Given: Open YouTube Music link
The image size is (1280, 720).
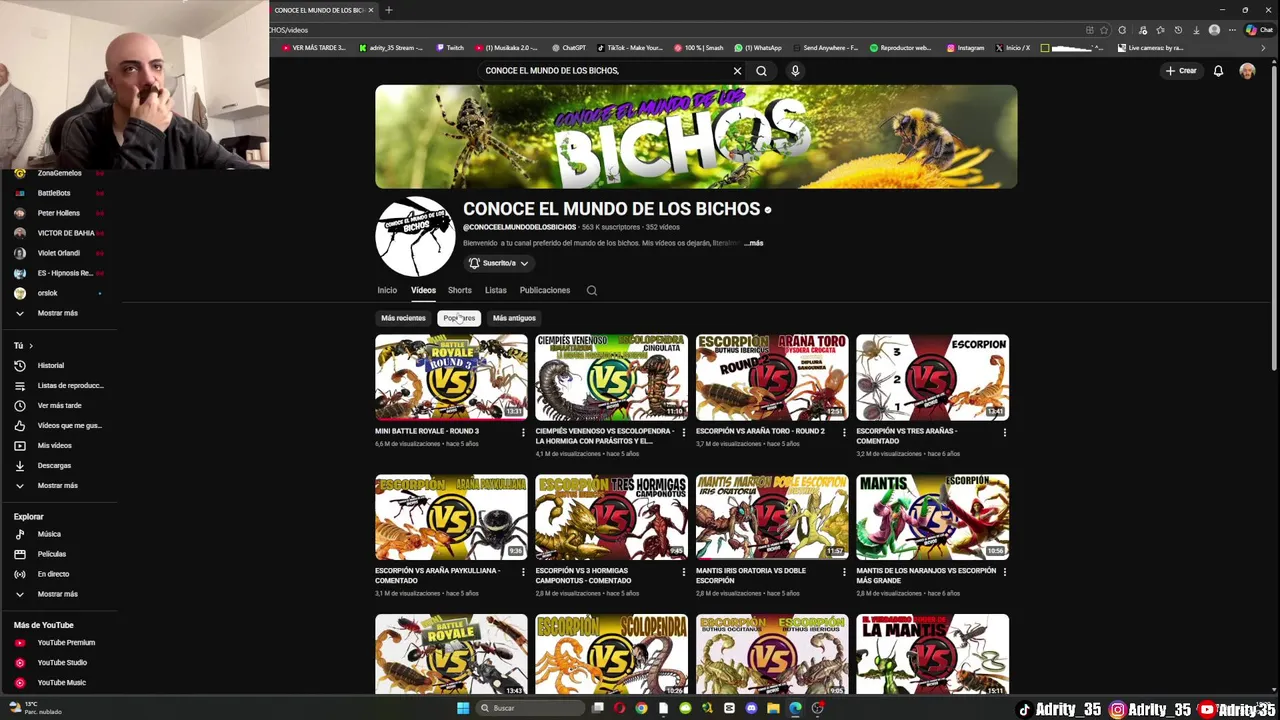Looking at the screenshot, I should (61, 682).
